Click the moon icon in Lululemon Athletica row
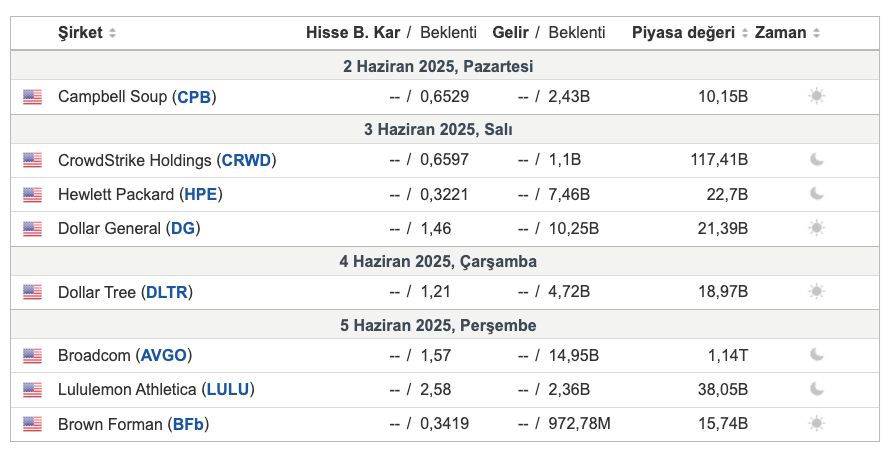Image resolution: width=888 pixels, height=454 pixels. click(x=816, y=389)
